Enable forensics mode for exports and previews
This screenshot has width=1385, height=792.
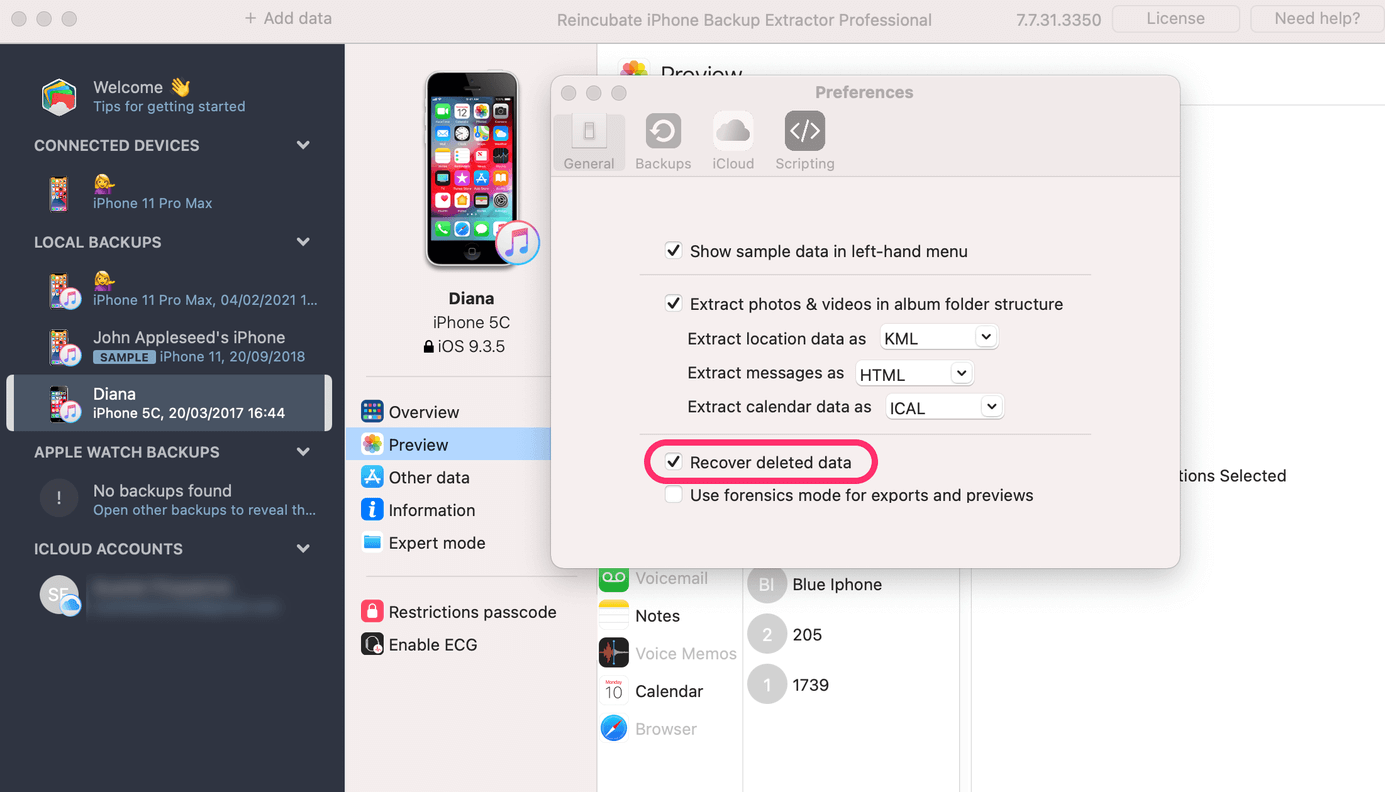[673, 495]
